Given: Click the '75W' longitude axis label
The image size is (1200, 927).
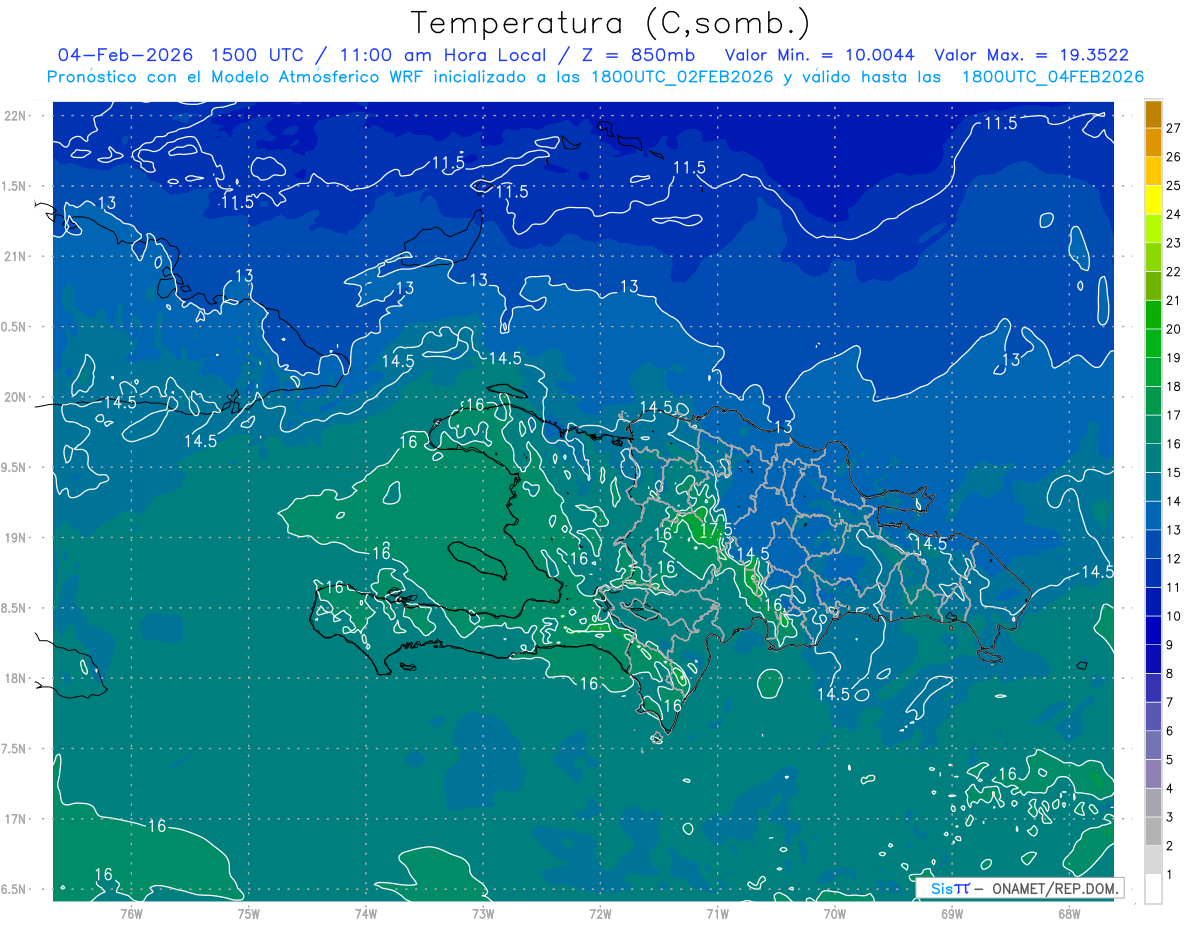Looking at the screenshot, I should pos(248,914).
